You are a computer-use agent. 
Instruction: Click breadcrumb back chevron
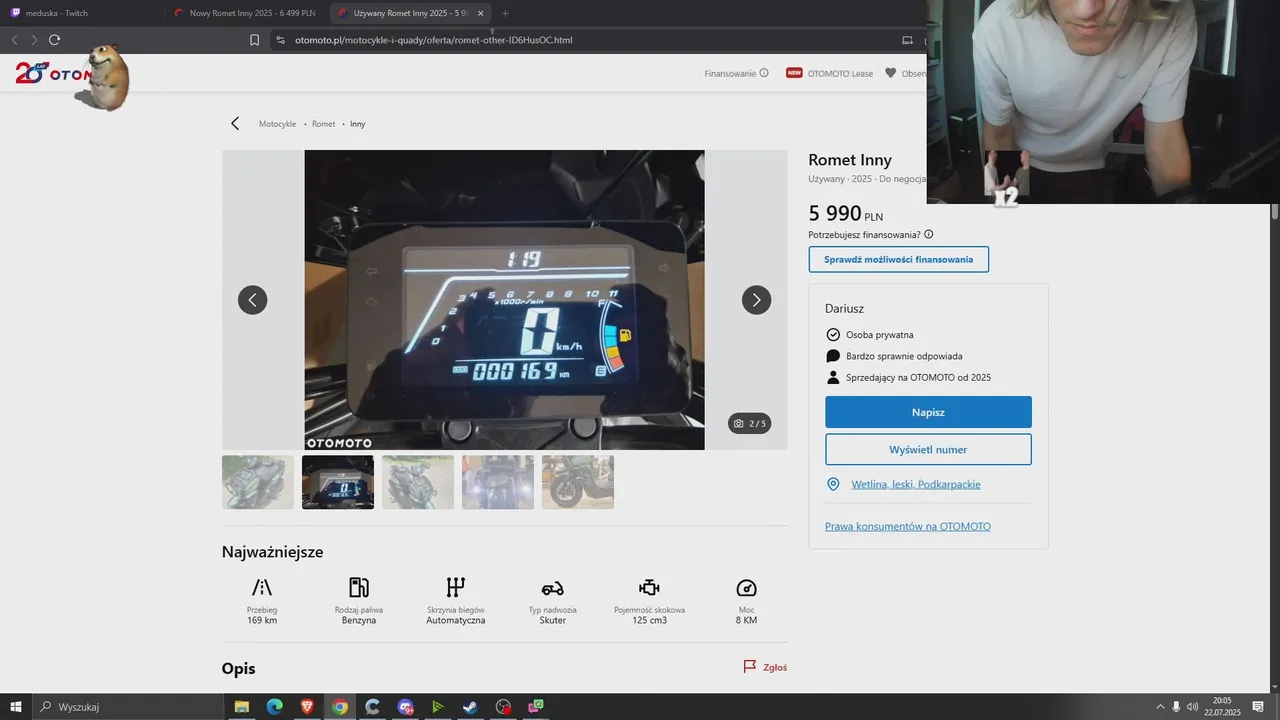[235, 124]
